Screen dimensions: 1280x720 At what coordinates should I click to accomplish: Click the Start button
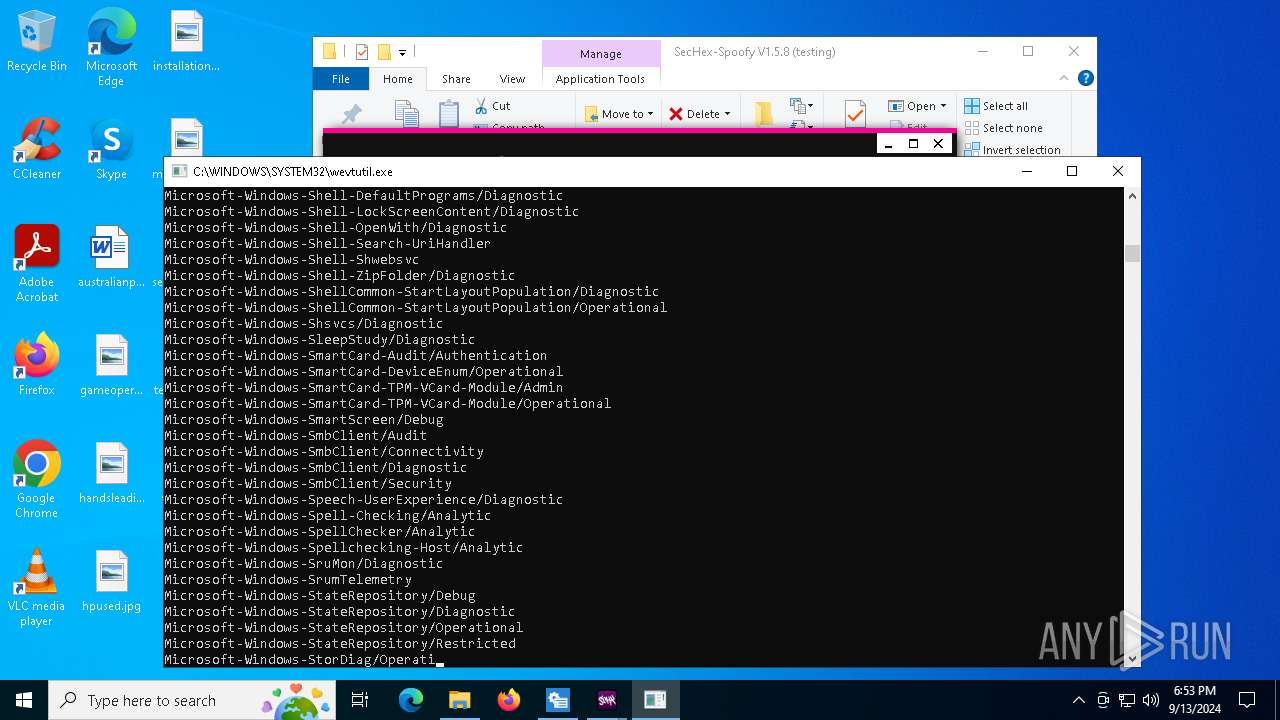click(x=24, y=700)
